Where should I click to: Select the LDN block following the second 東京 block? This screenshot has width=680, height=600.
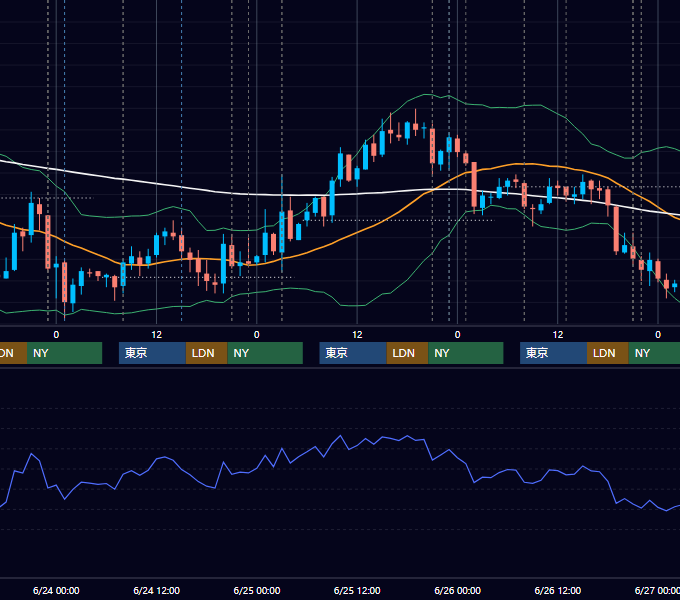point(407,353)
